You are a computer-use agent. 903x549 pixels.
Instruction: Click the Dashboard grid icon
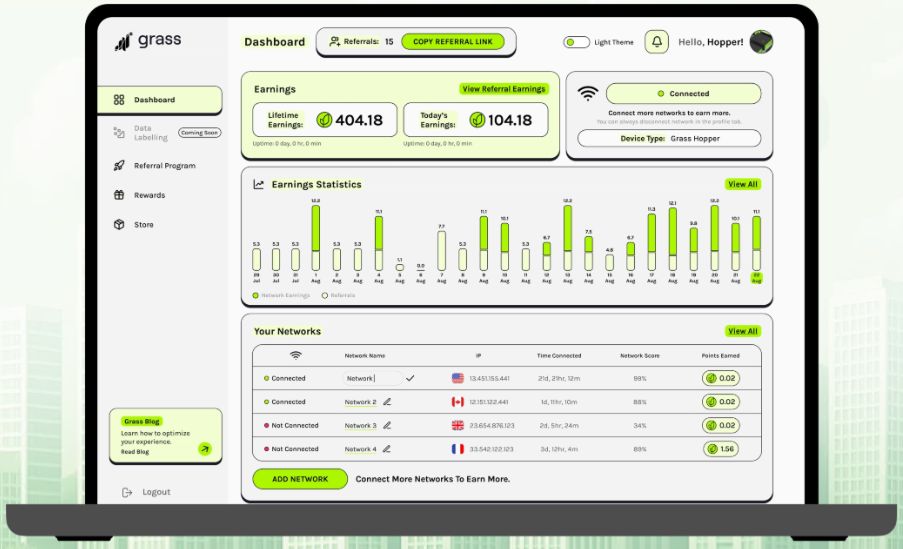tap(119, 100)
